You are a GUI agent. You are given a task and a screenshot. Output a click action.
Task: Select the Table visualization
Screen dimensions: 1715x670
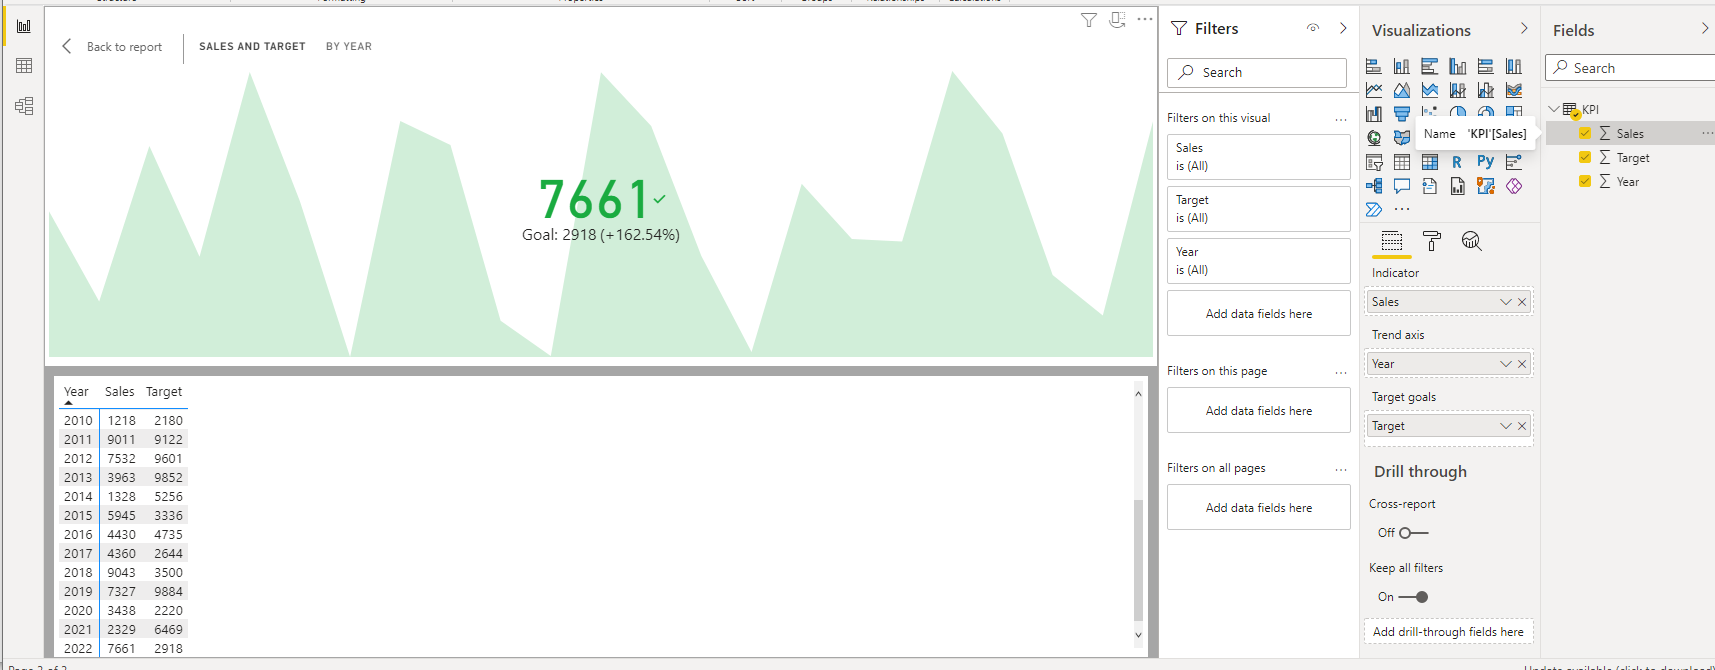(x=1402, y=162)
